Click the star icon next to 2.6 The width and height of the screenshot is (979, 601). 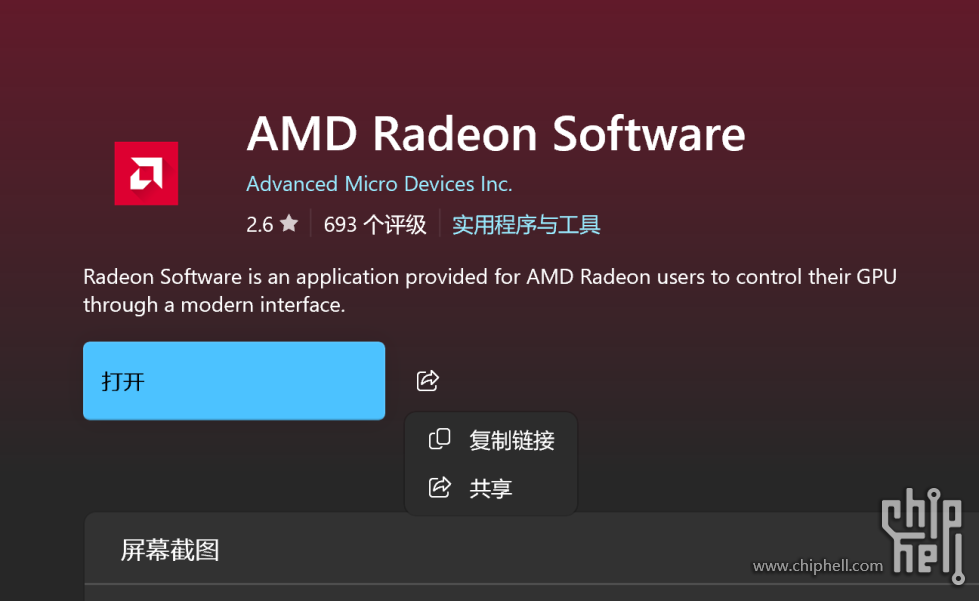(289, 224)
